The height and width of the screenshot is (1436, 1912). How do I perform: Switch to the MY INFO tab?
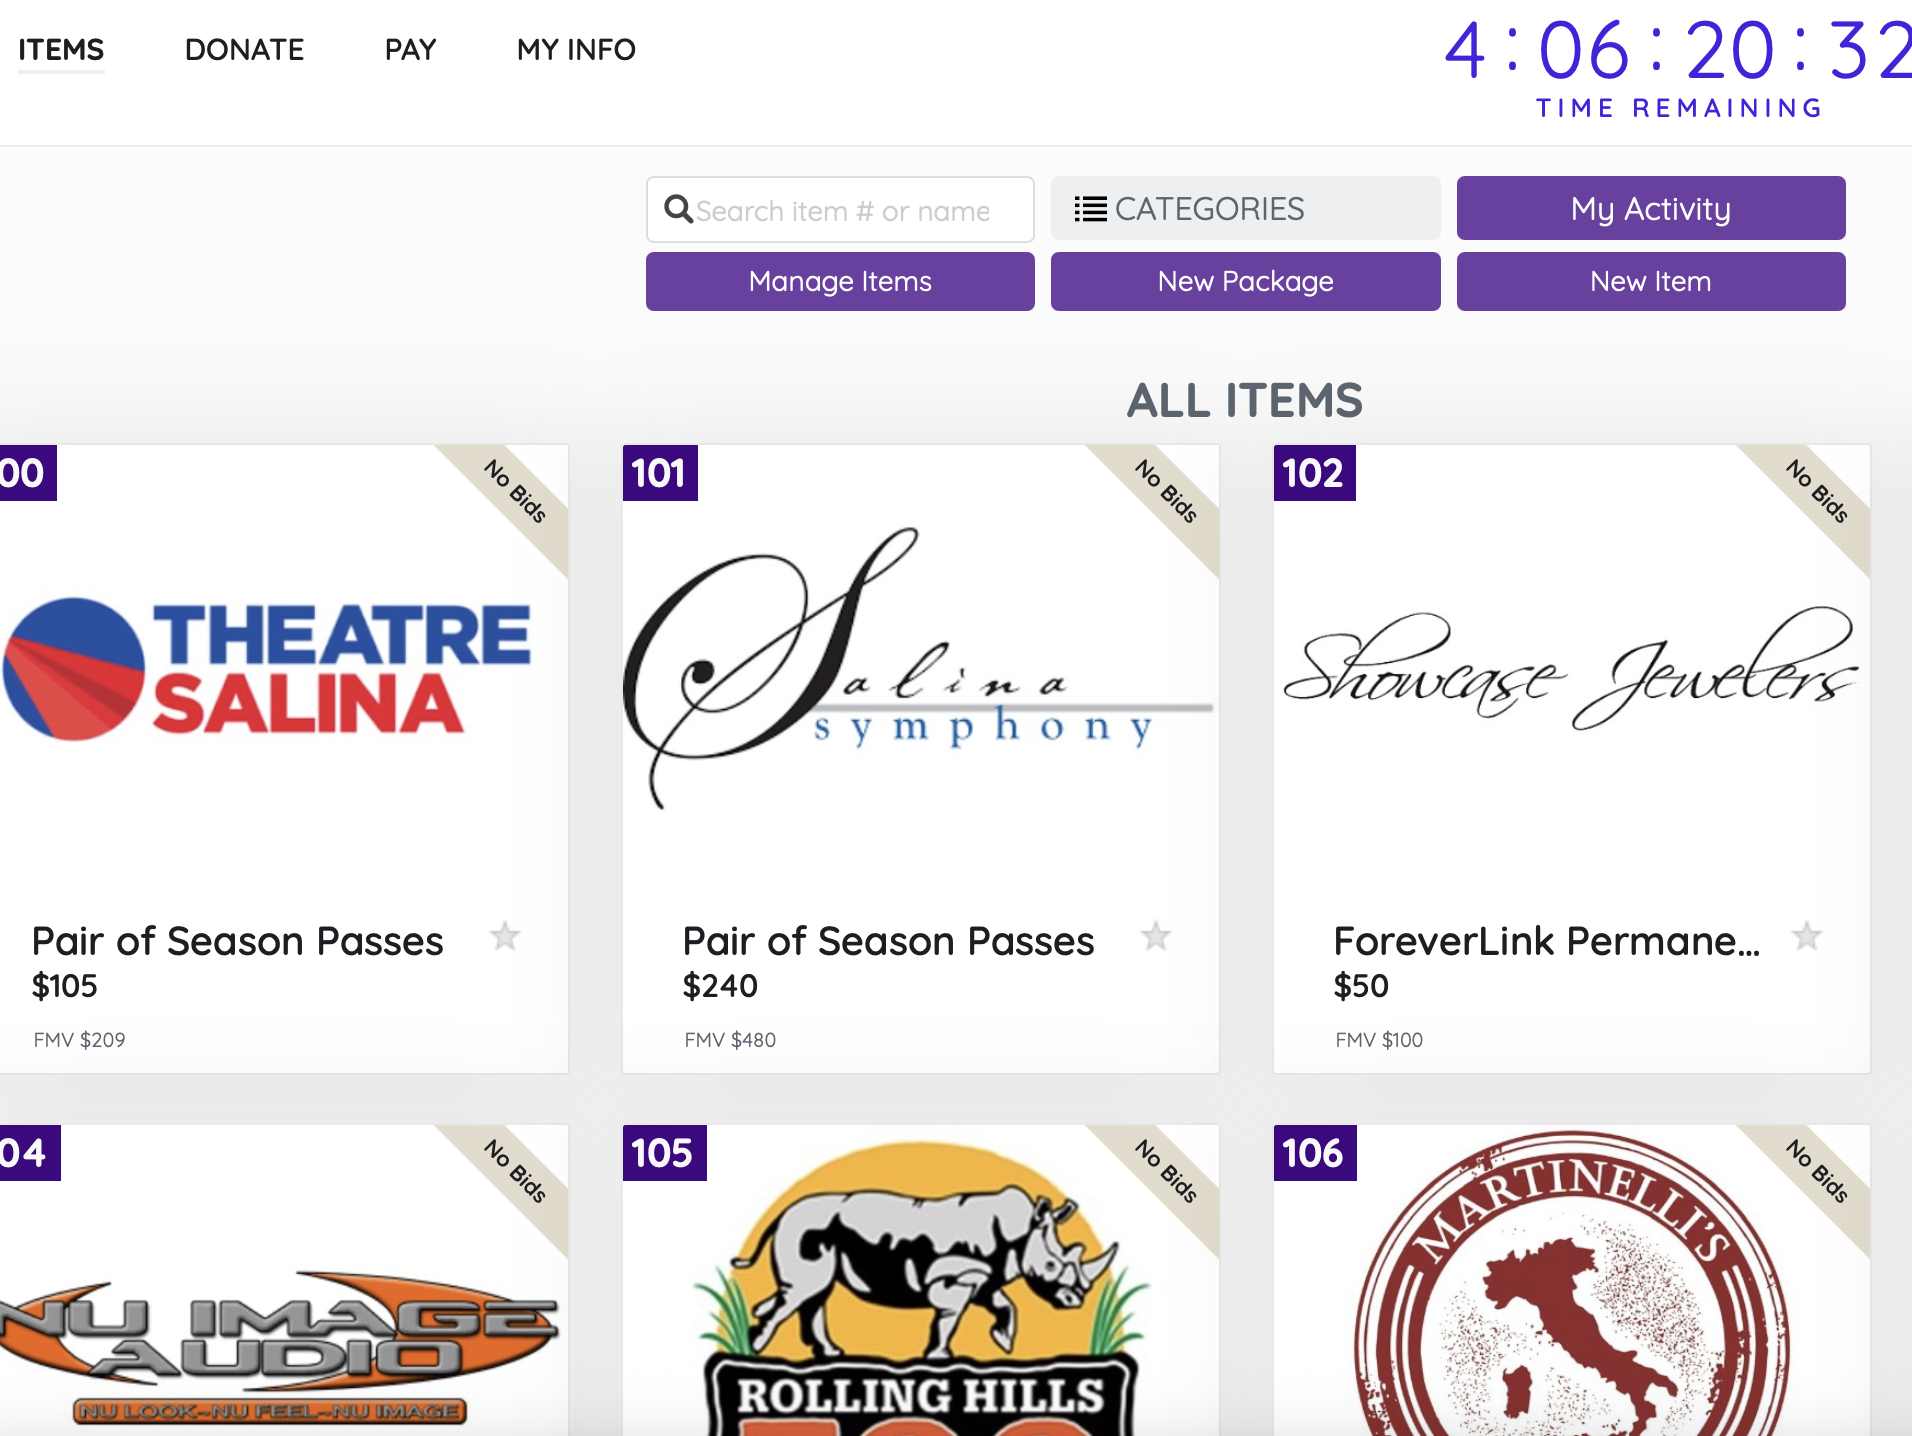(576, 49)
